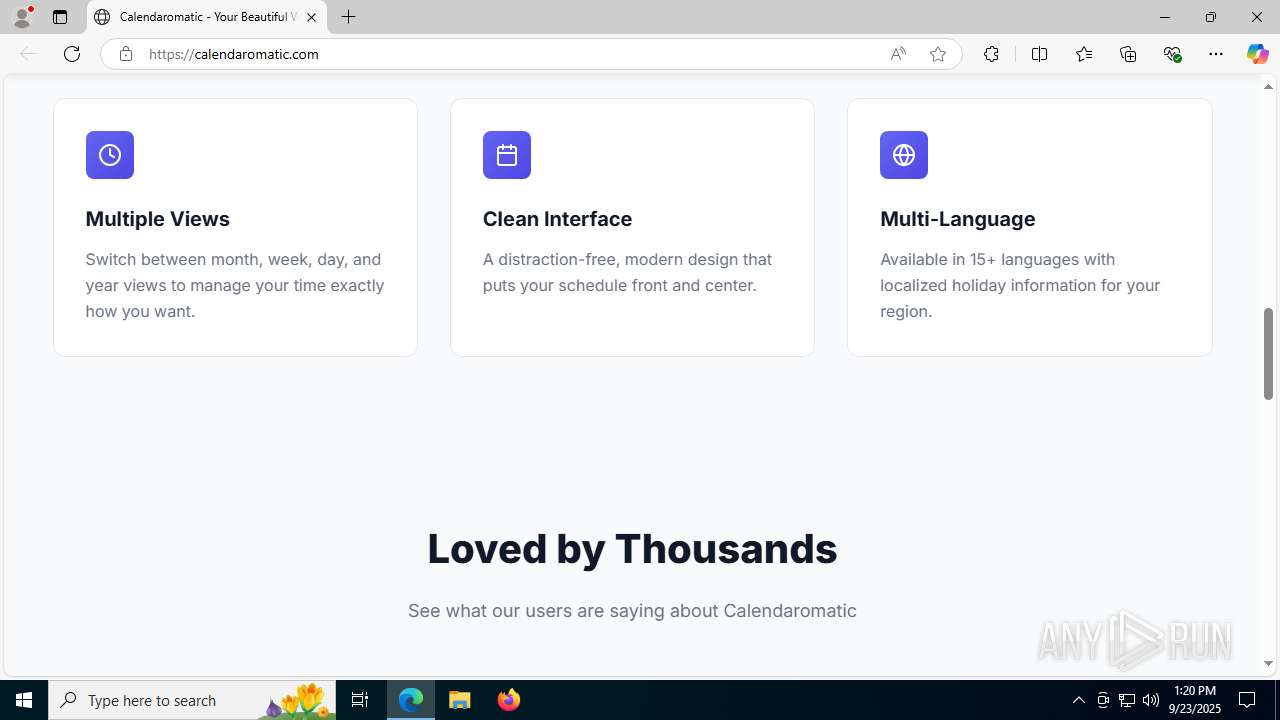Show hidden system tray icons
The width and height of the screenshot is (1280, 720).
[1078, 700]
